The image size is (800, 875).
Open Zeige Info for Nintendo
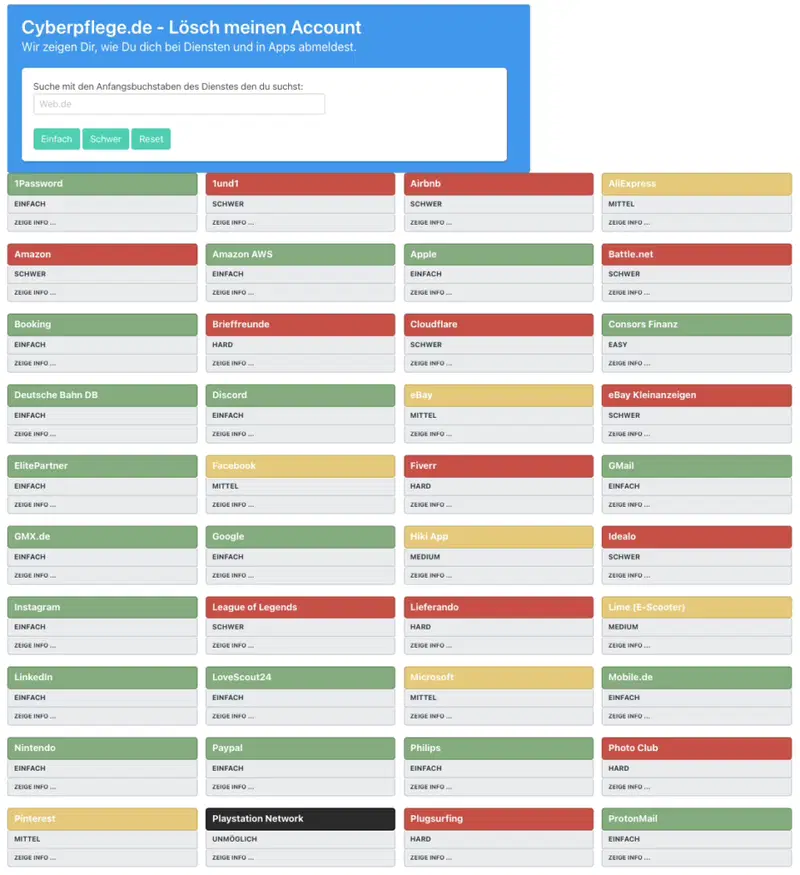tap(102, 787)
